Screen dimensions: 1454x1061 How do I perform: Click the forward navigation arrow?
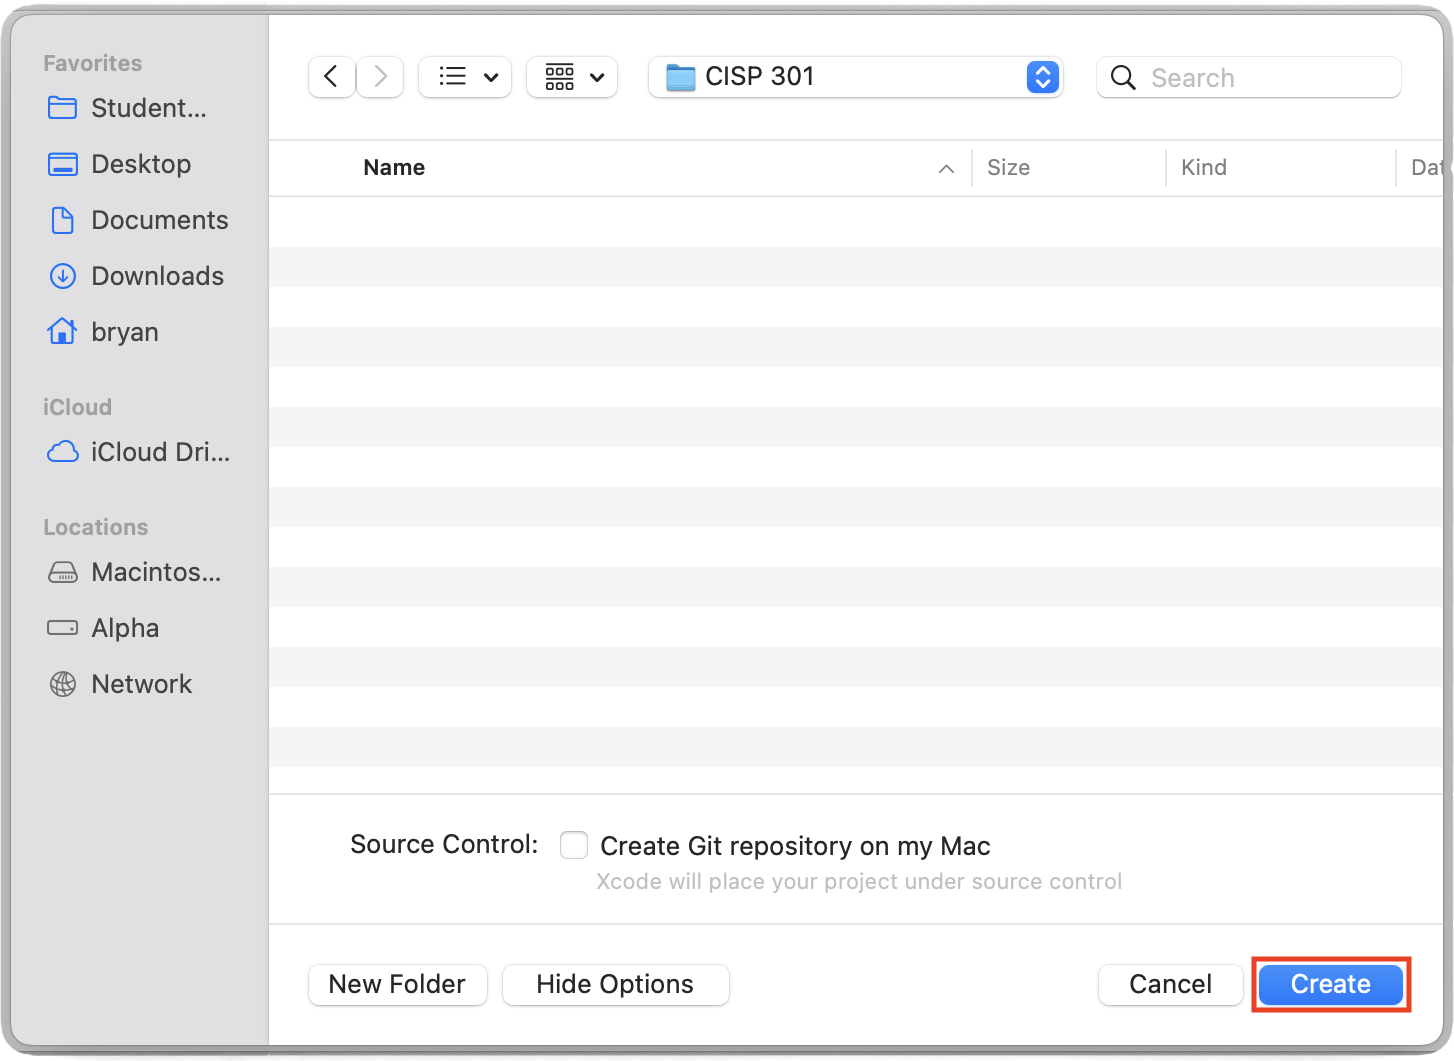click(x=380, y=77)
